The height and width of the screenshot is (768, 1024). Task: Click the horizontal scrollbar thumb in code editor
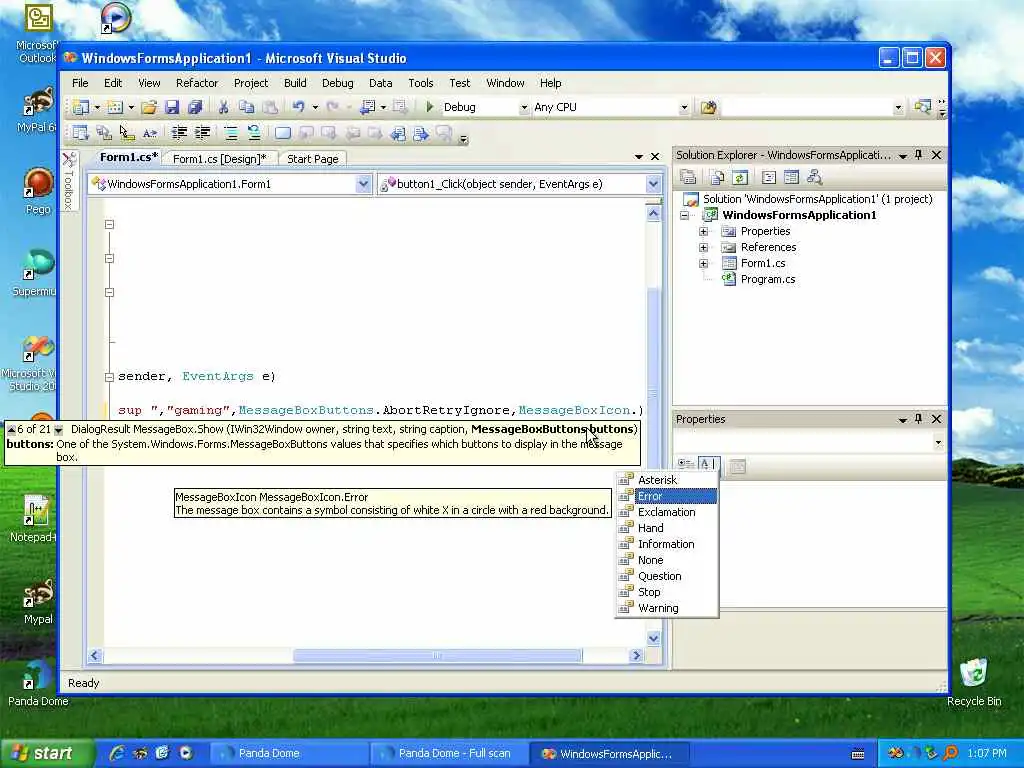437,655
